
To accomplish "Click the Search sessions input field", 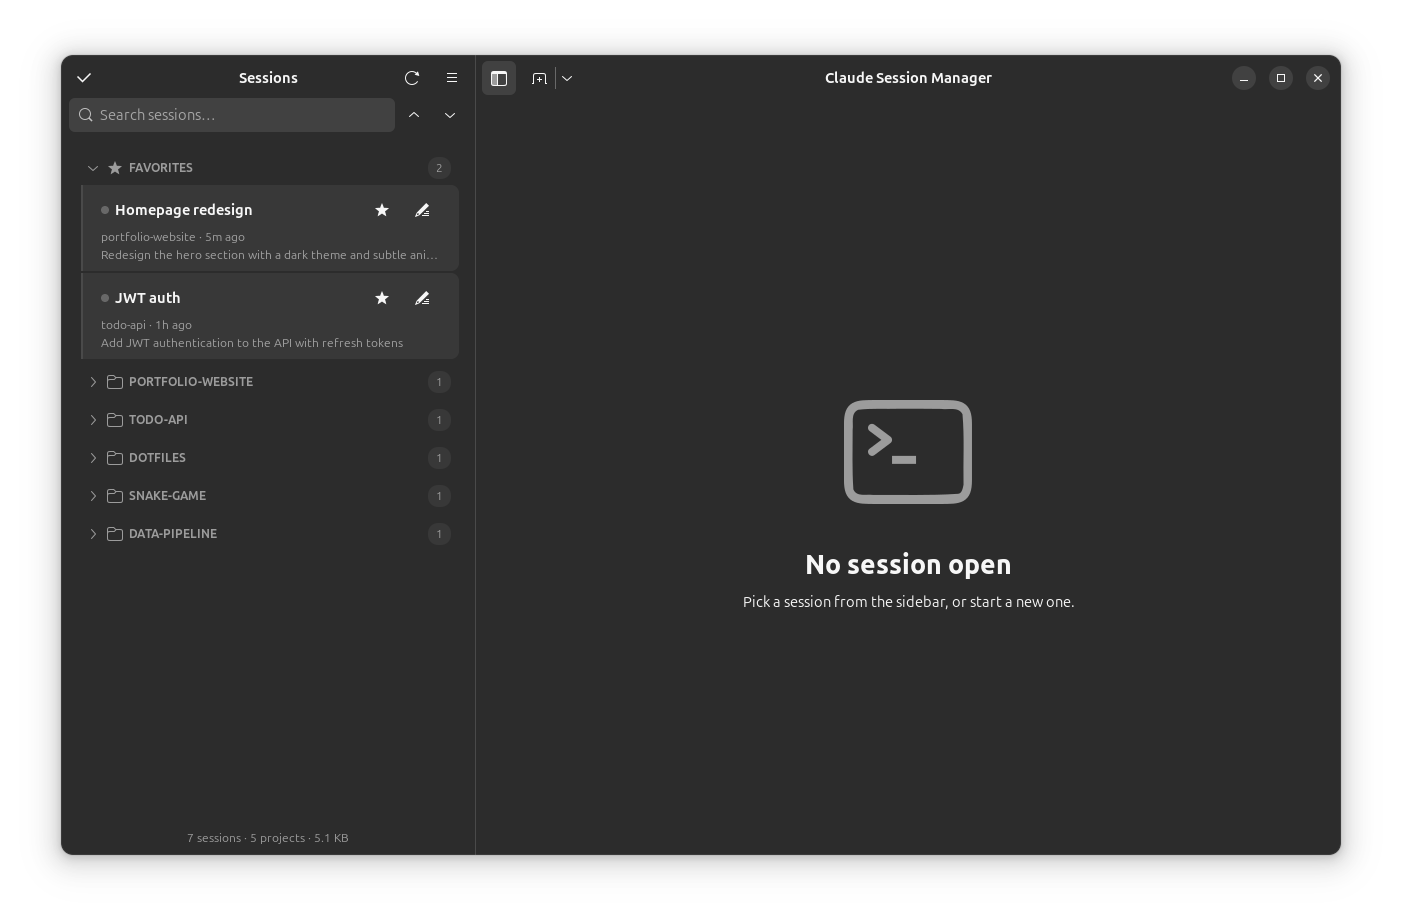I will click(x=232, y=115).
